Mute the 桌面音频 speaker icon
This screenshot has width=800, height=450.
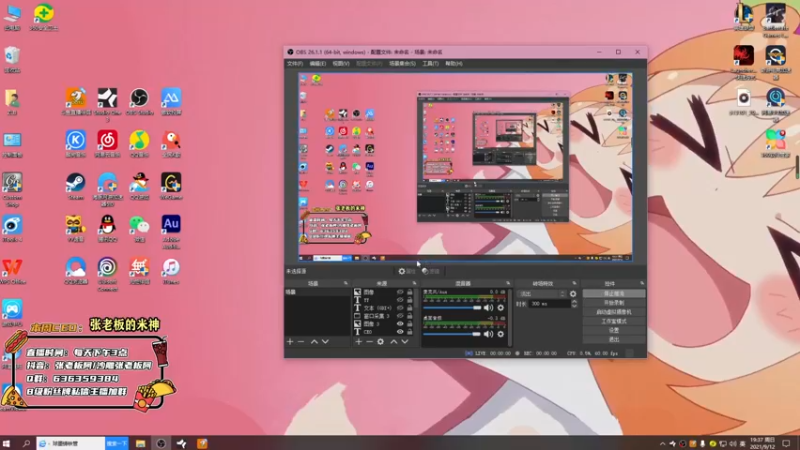point(488,334)
